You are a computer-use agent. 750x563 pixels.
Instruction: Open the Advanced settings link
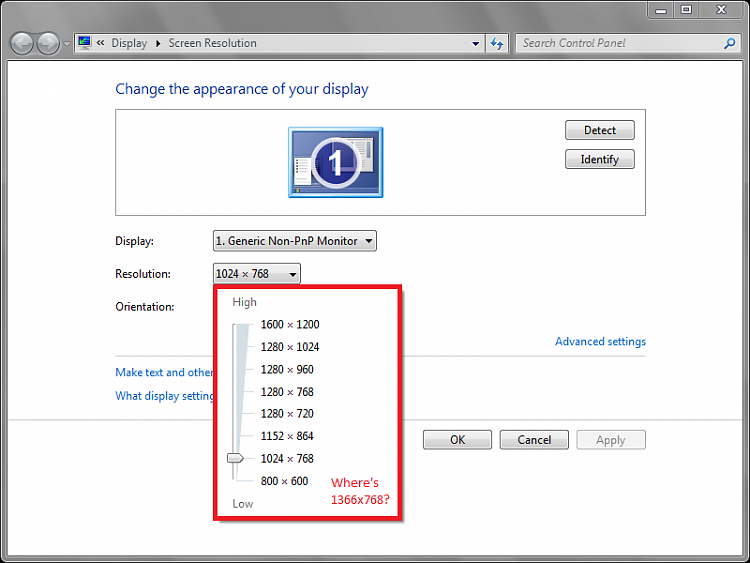pyautogui.click(x=600, y=342)
